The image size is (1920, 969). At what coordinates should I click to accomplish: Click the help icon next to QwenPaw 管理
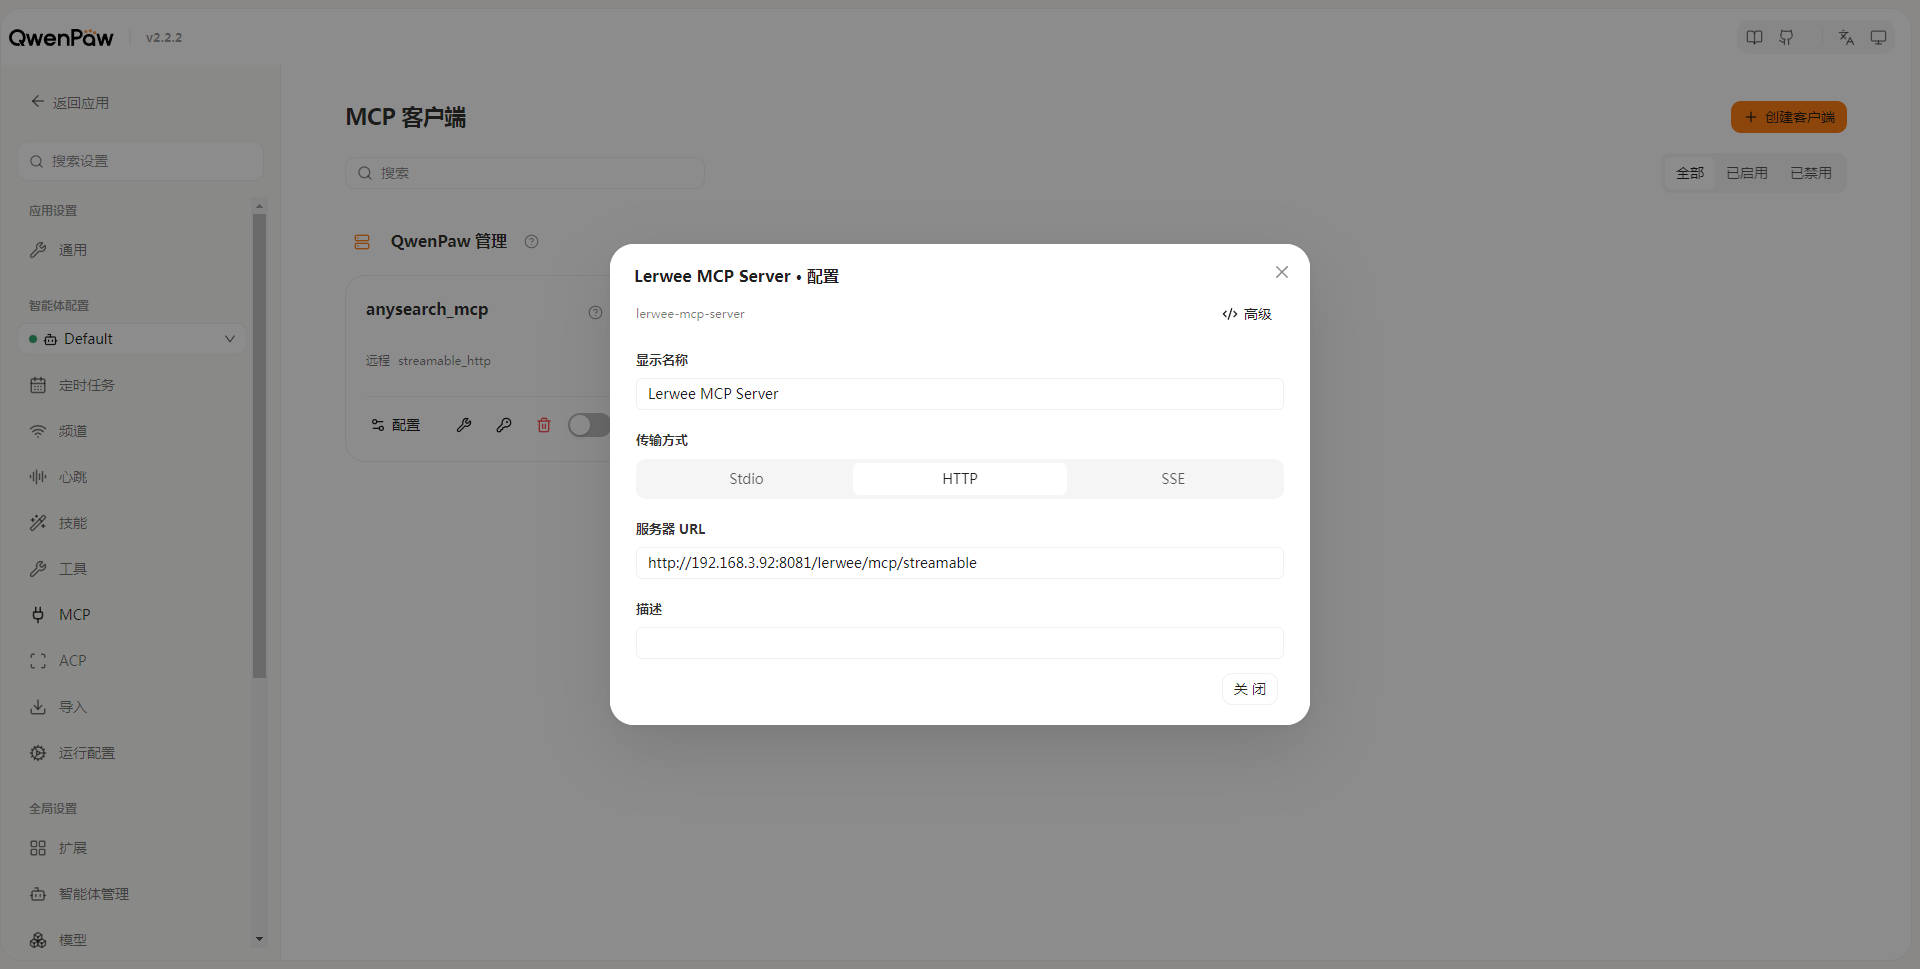[532, 241]
